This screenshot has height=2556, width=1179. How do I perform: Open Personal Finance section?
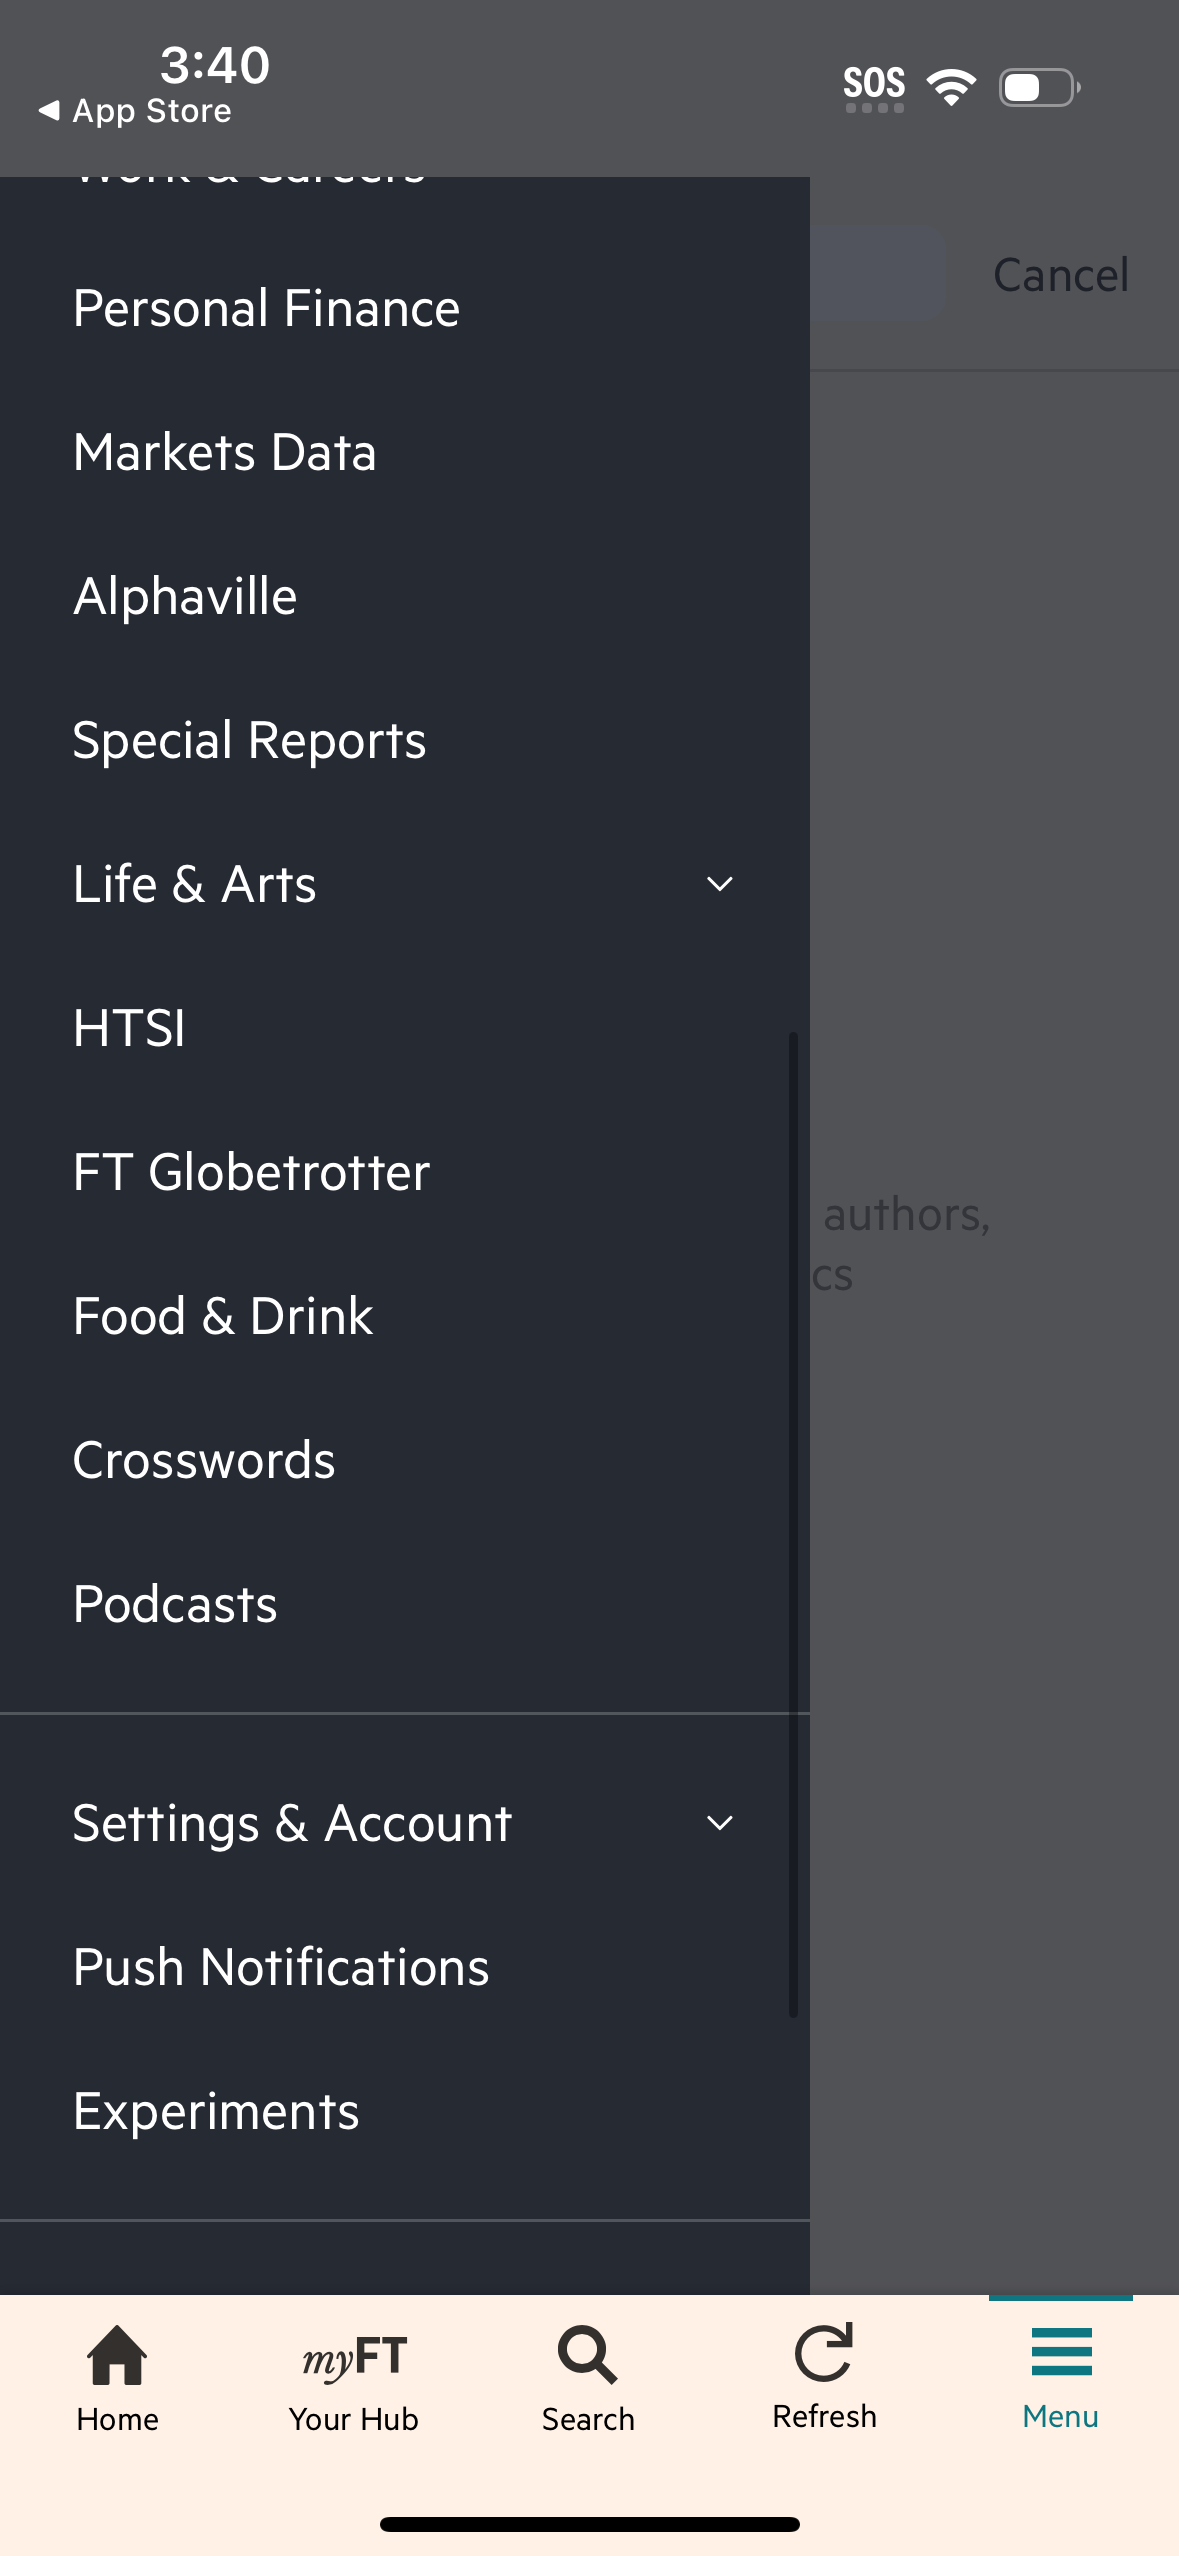tap(266, 308)
